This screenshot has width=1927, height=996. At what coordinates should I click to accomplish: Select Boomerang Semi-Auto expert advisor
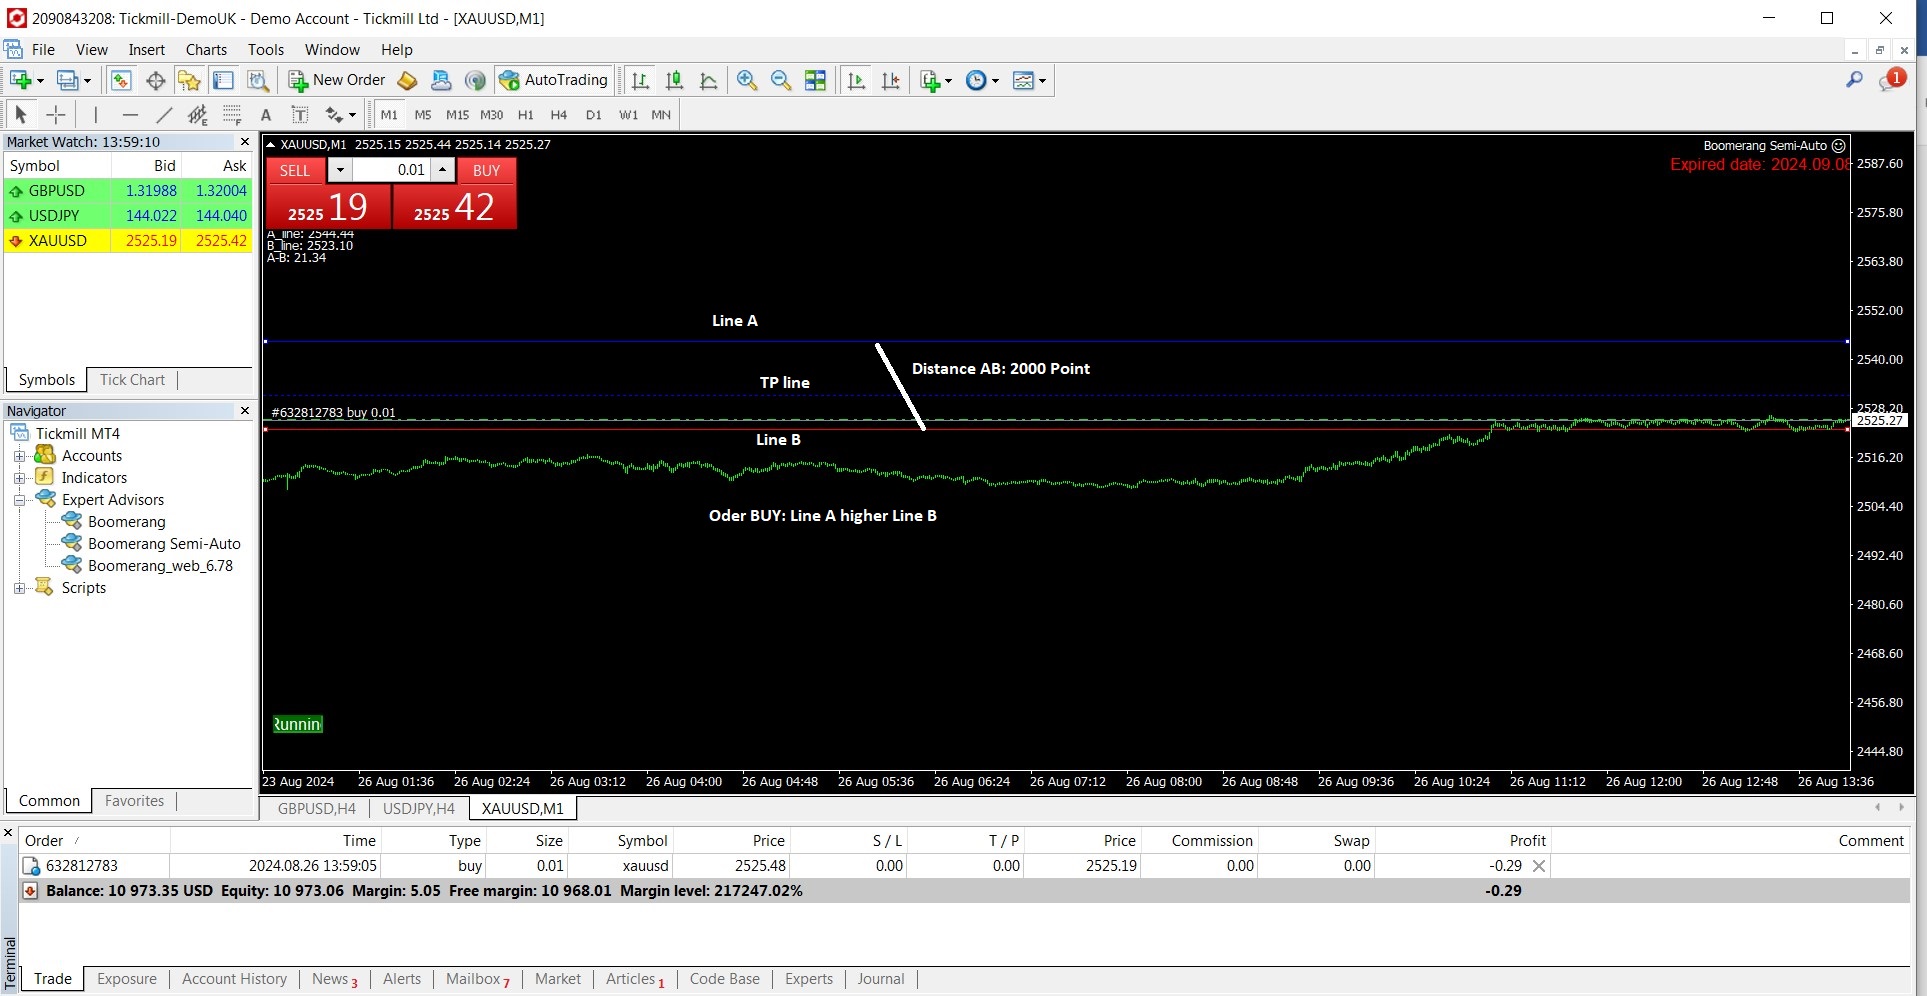(x=164, y=543)
